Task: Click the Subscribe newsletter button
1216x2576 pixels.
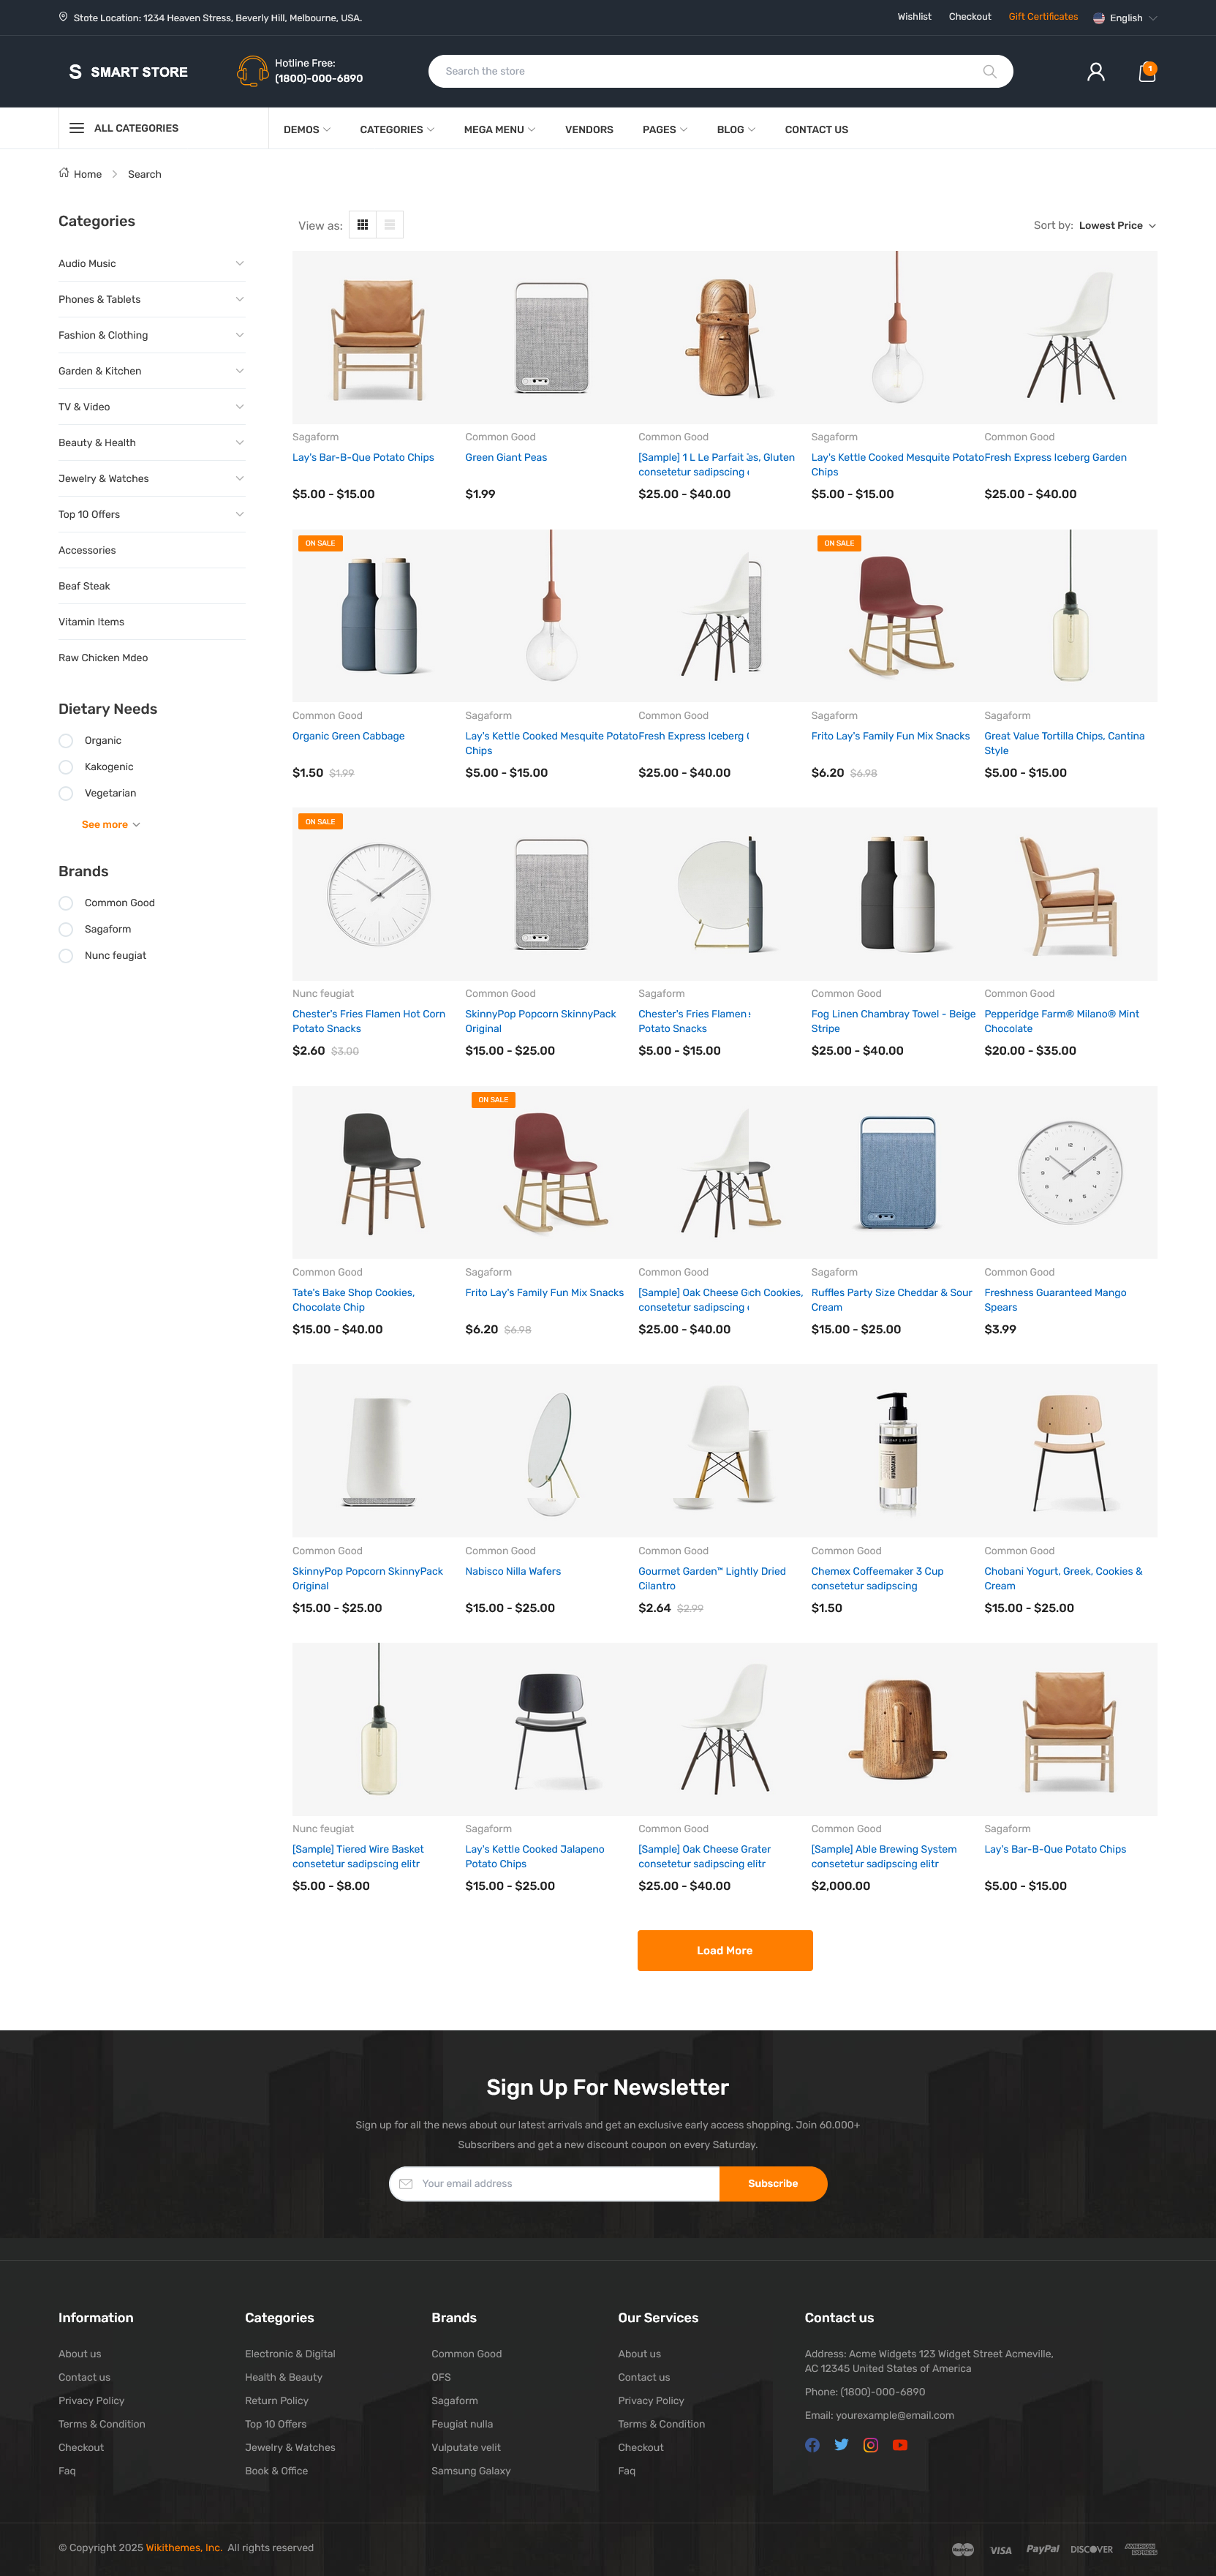Action: click(x=773, y=2184)
